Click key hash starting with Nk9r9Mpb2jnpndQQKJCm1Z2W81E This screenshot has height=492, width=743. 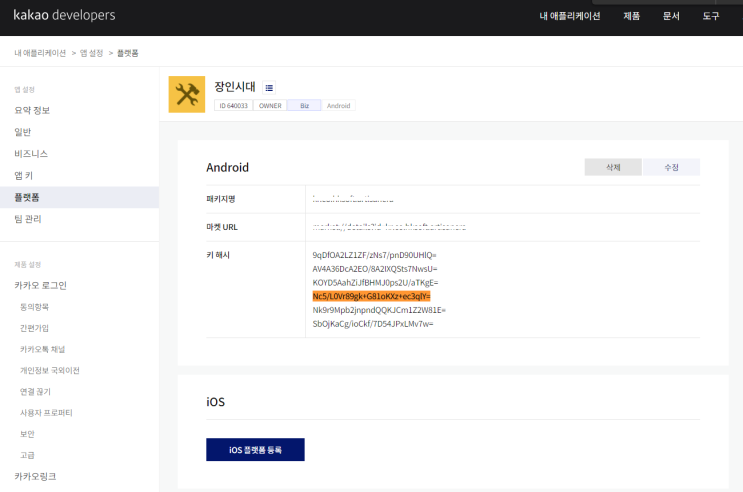point(379,310)
